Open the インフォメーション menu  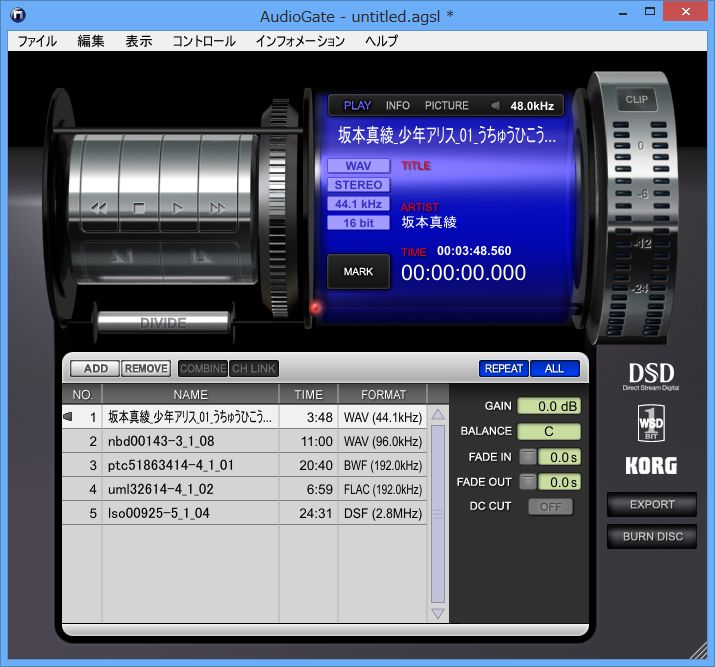(300, 41)
